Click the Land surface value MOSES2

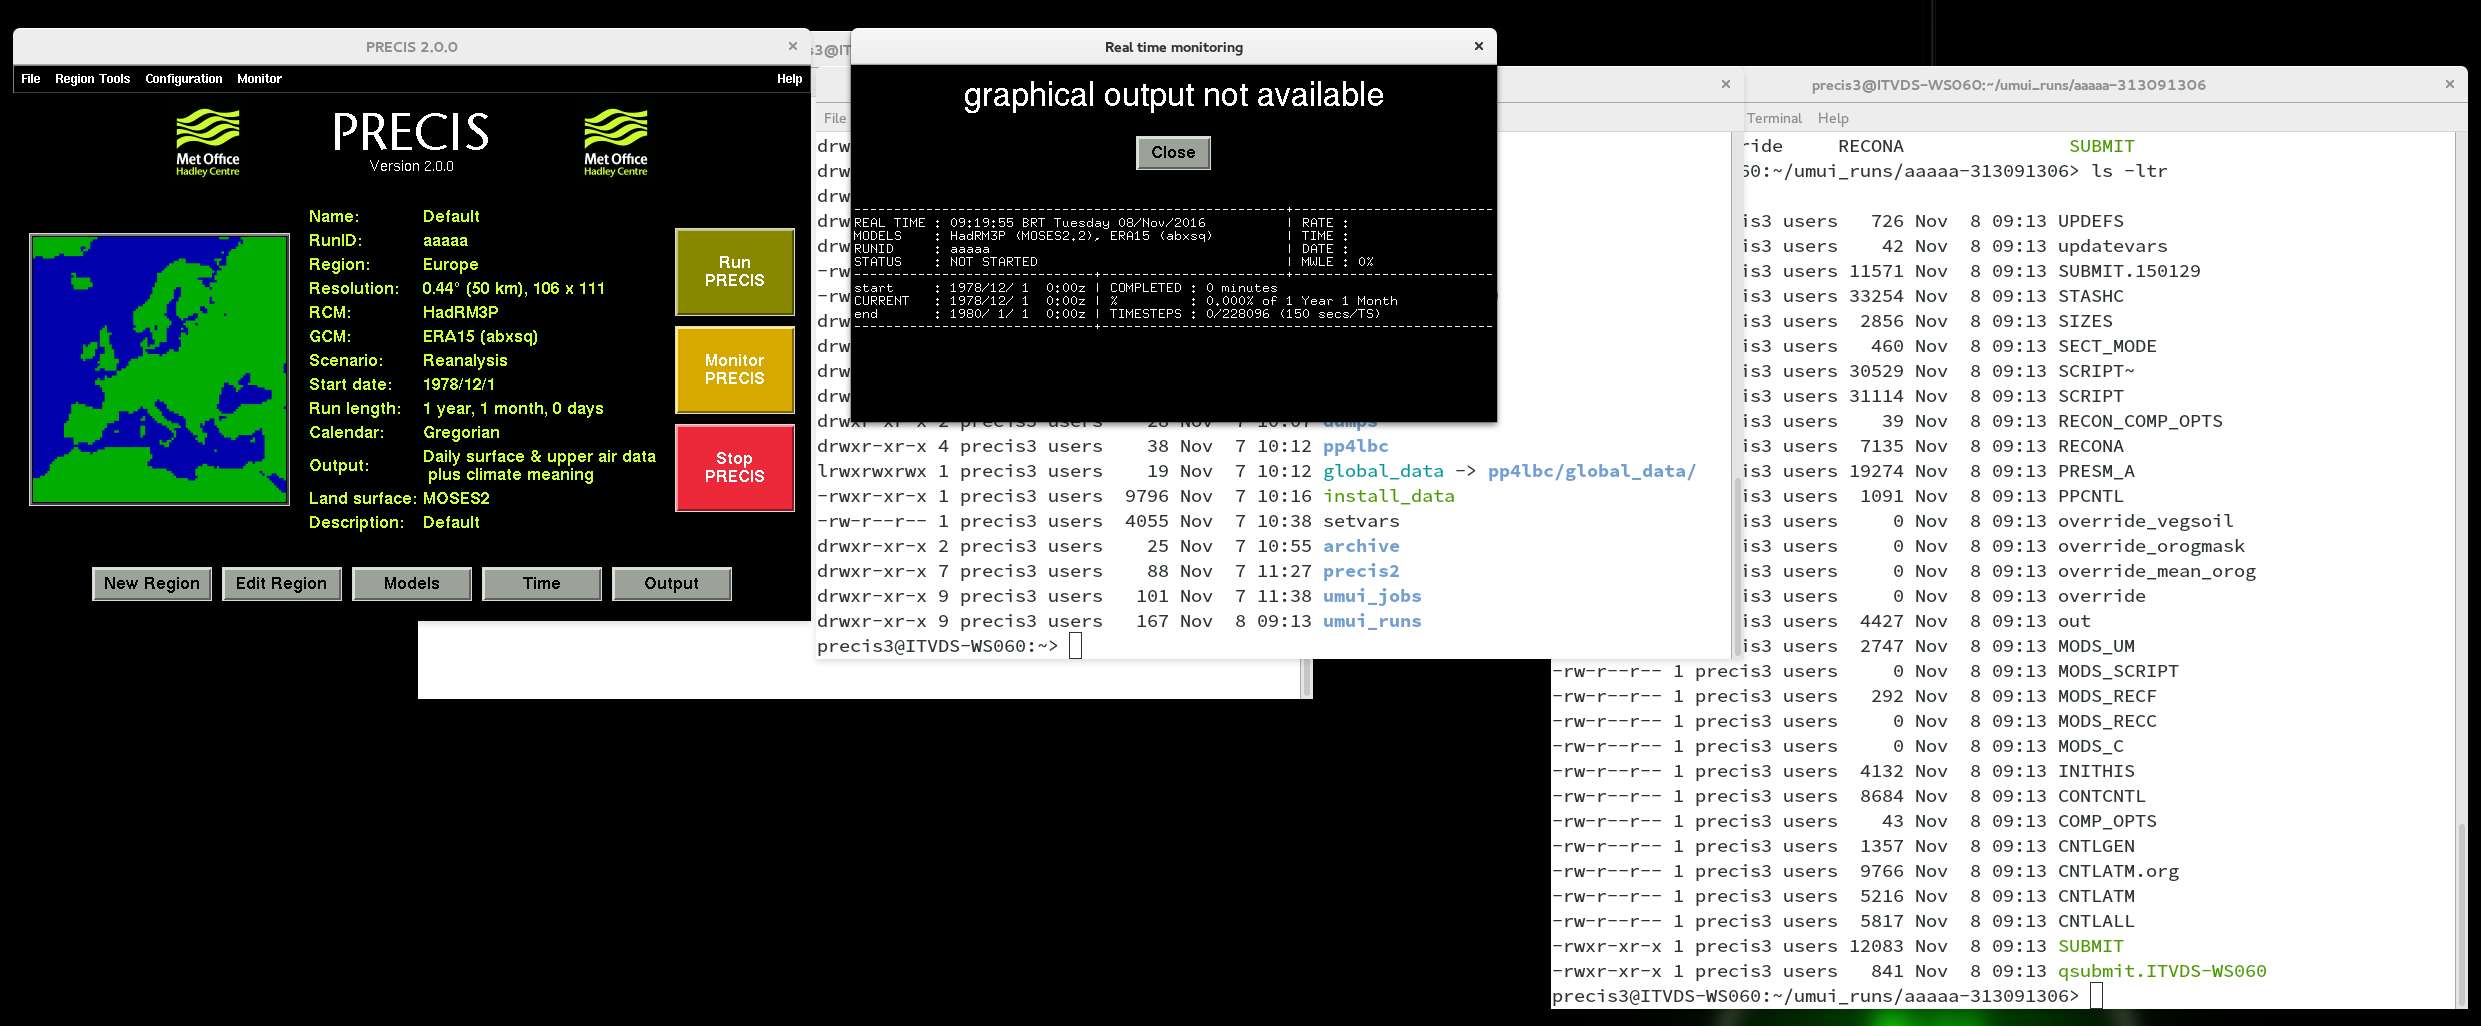(x=456, y=499)
